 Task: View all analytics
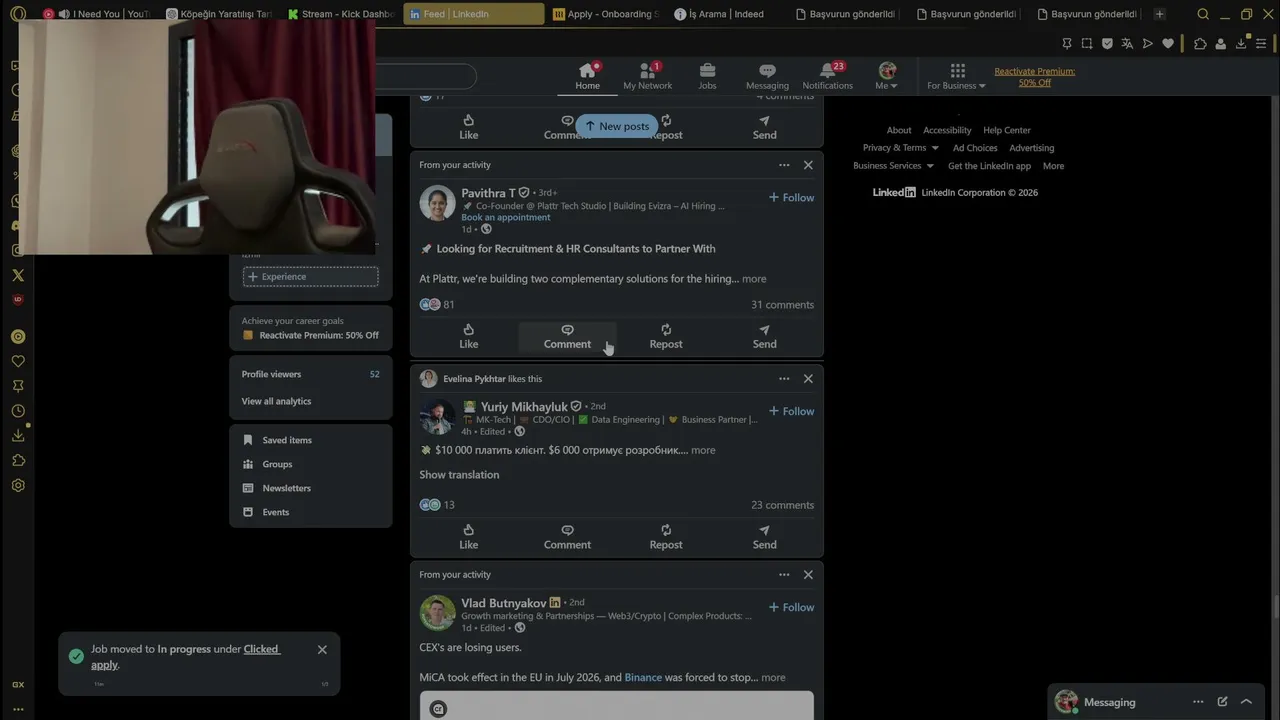tap(276, 401)
